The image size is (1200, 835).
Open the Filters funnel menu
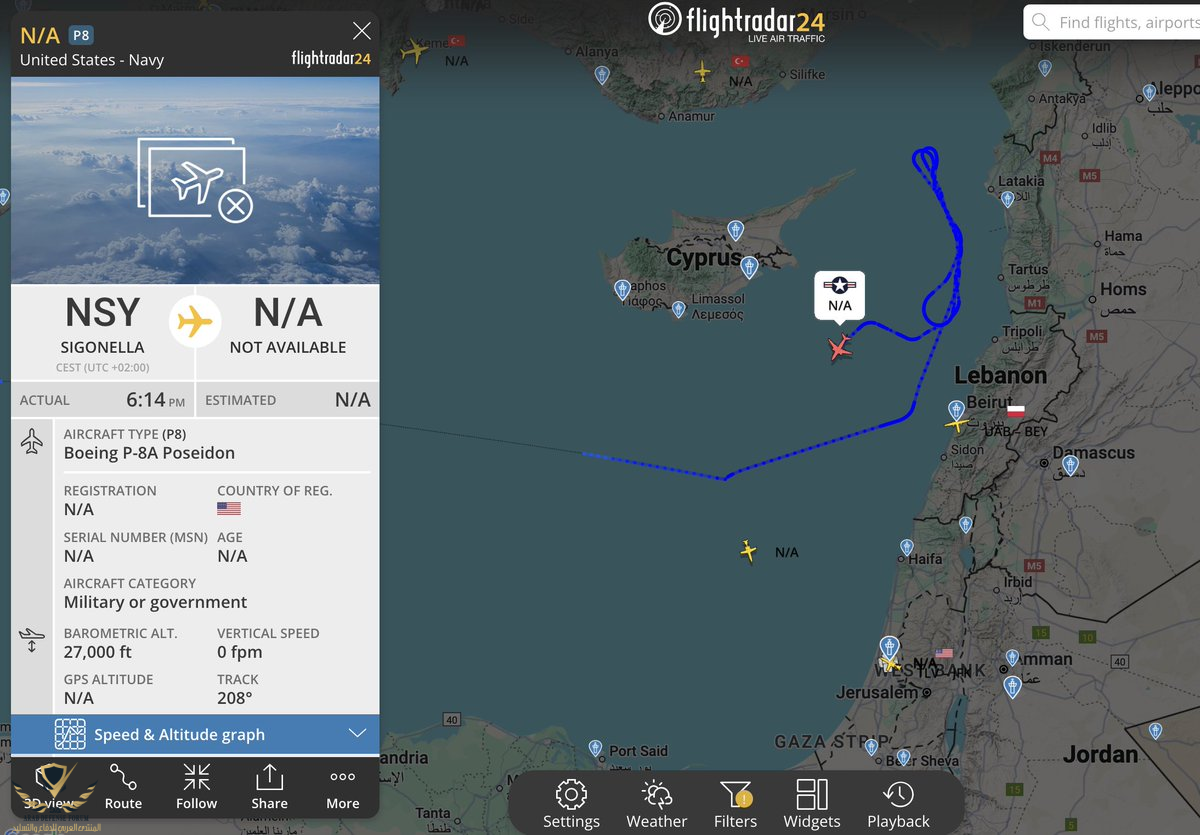(735, 804)
